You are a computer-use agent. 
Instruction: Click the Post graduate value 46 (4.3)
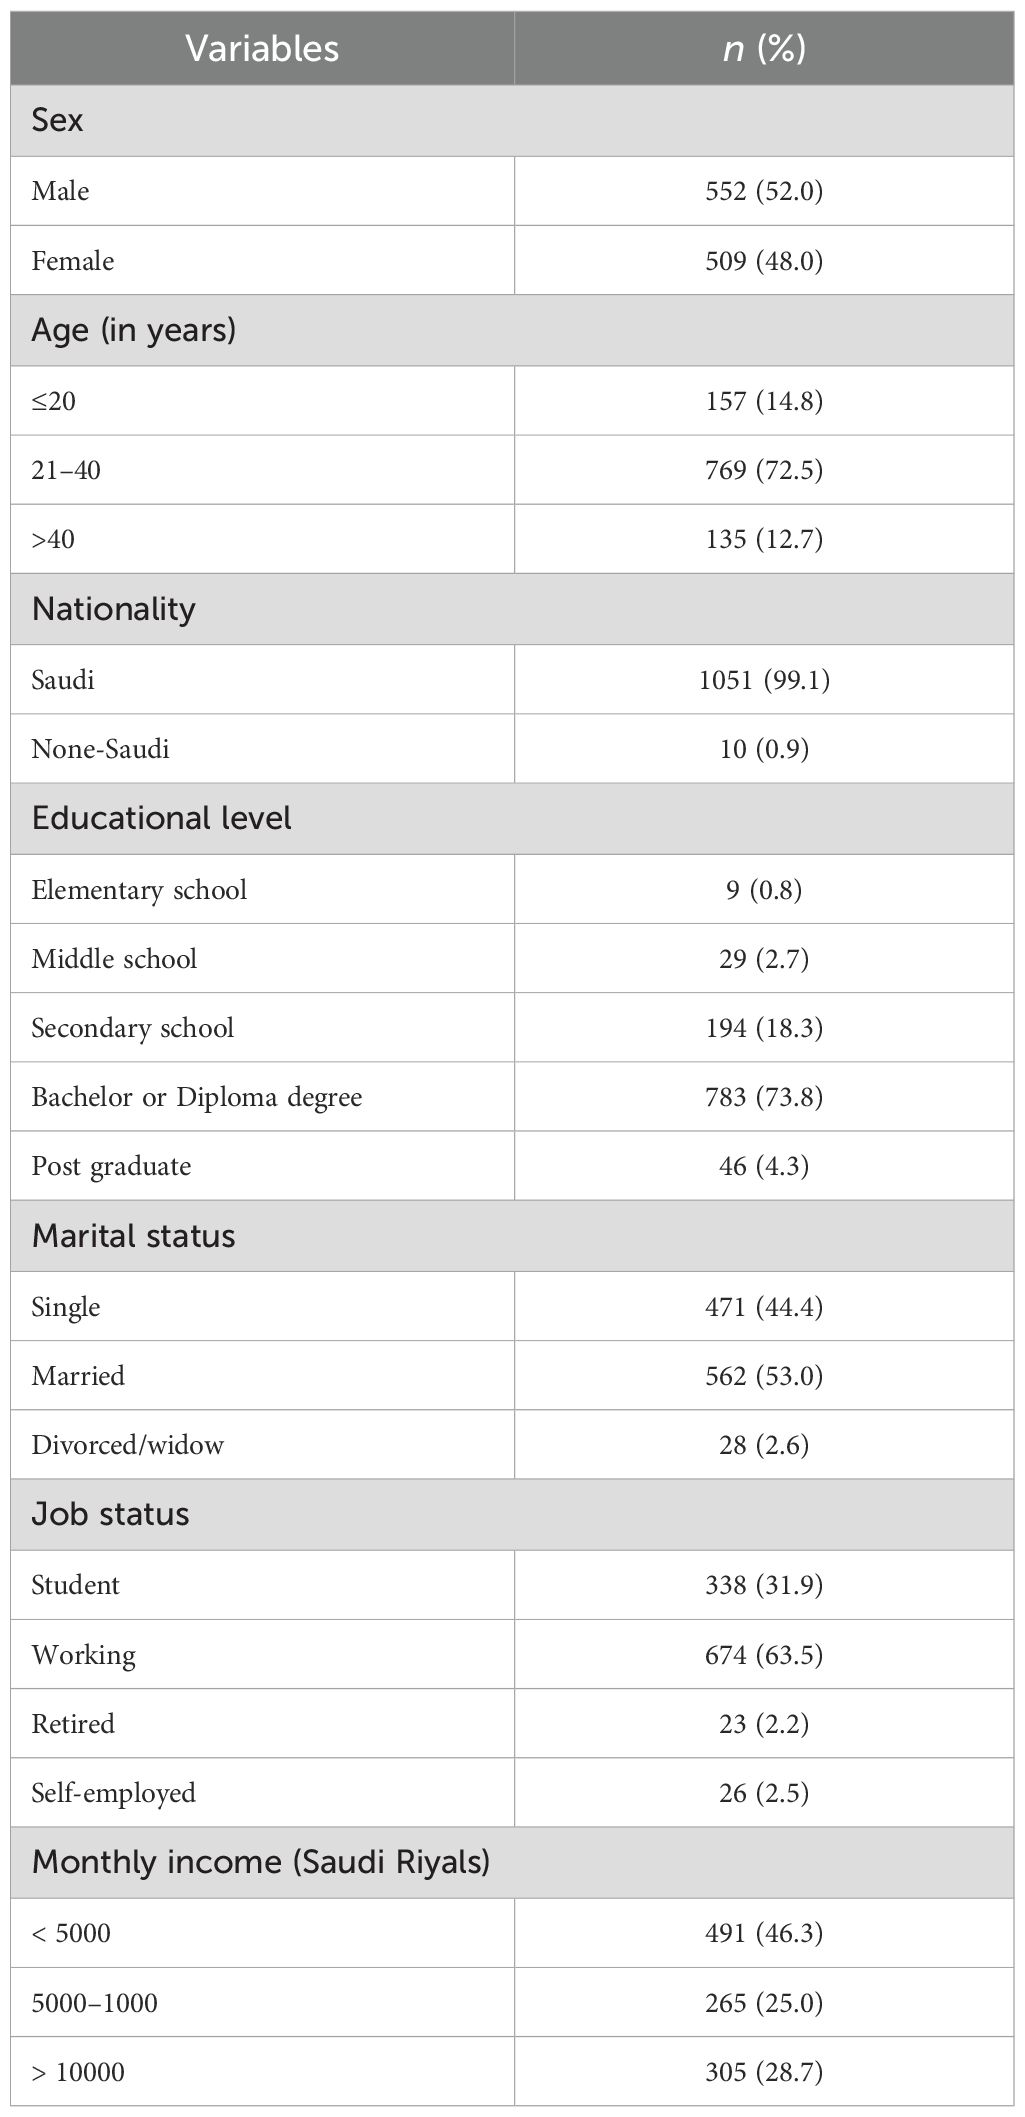[x=764, y=1166]
